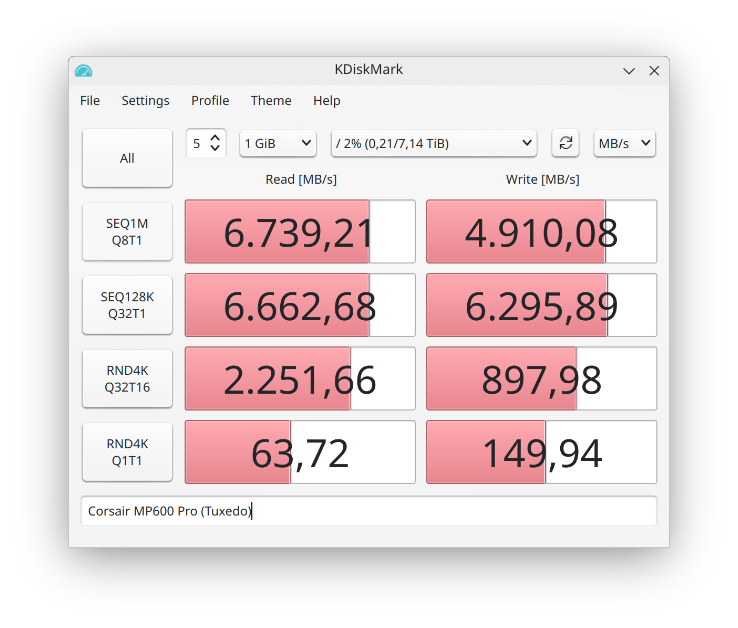This screenshot has height=628, width=738.
Task: Click the refresh storage list icon
Action: click(x=565, y=143)
